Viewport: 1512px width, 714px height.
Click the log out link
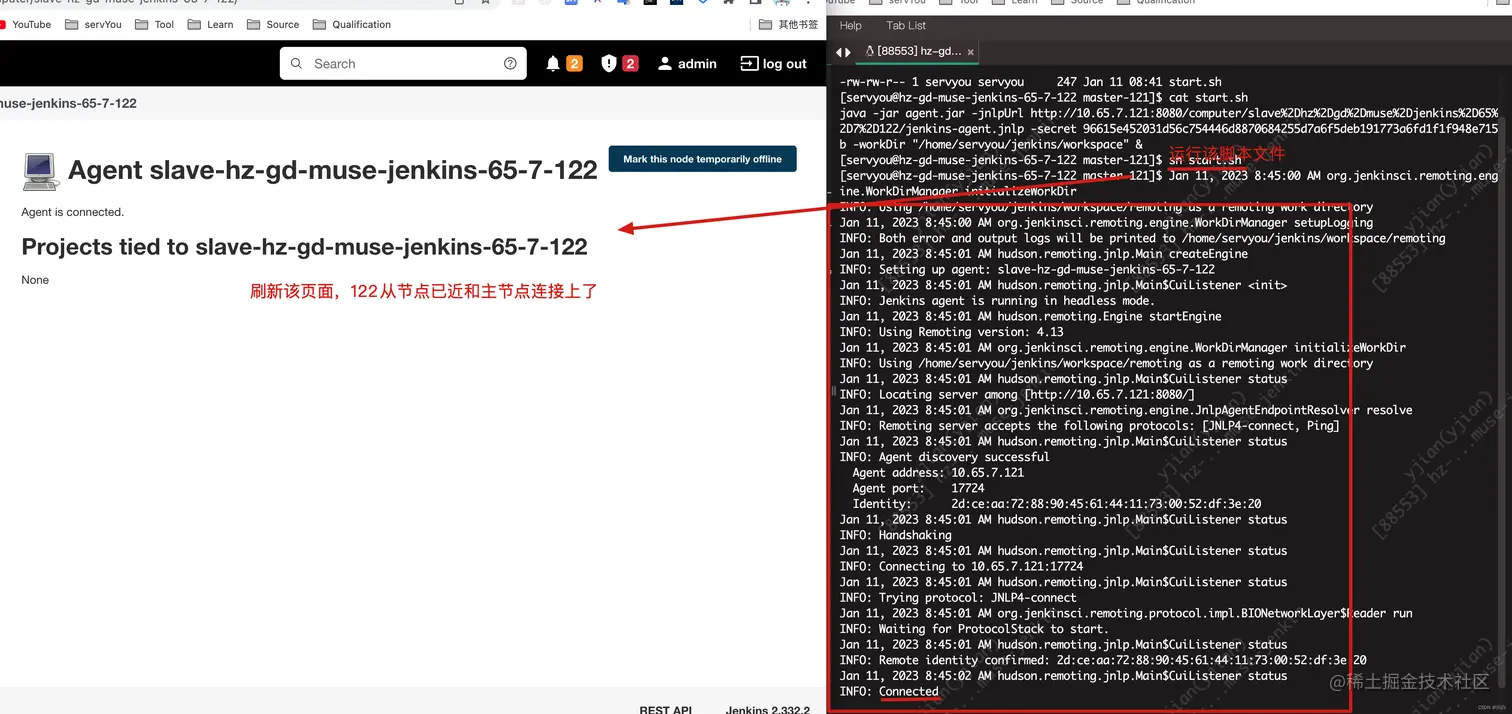pos(784,64)
